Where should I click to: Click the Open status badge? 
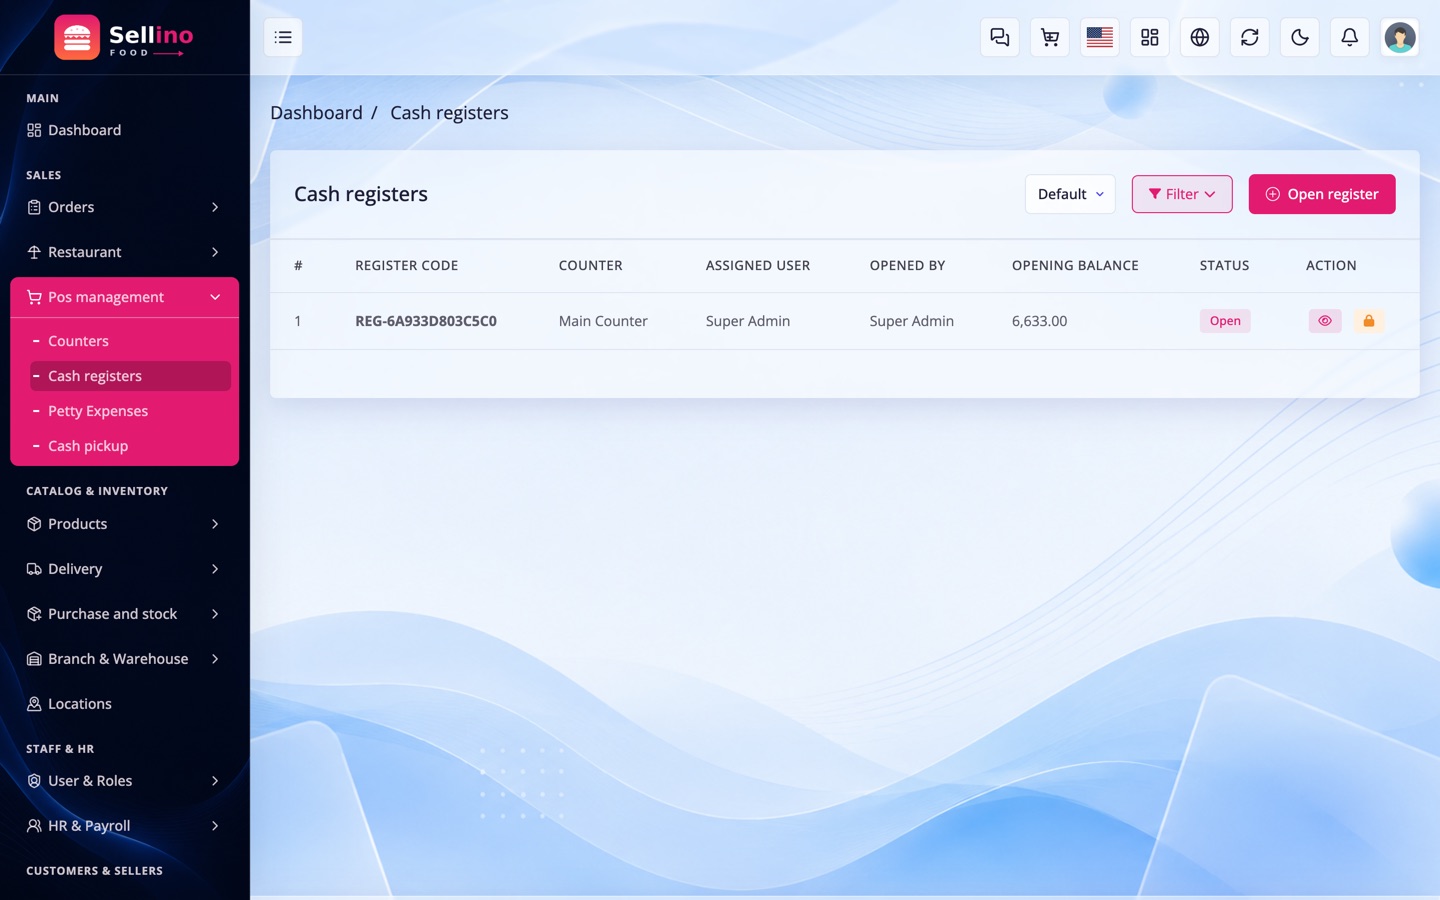[x=1225, y=321]
